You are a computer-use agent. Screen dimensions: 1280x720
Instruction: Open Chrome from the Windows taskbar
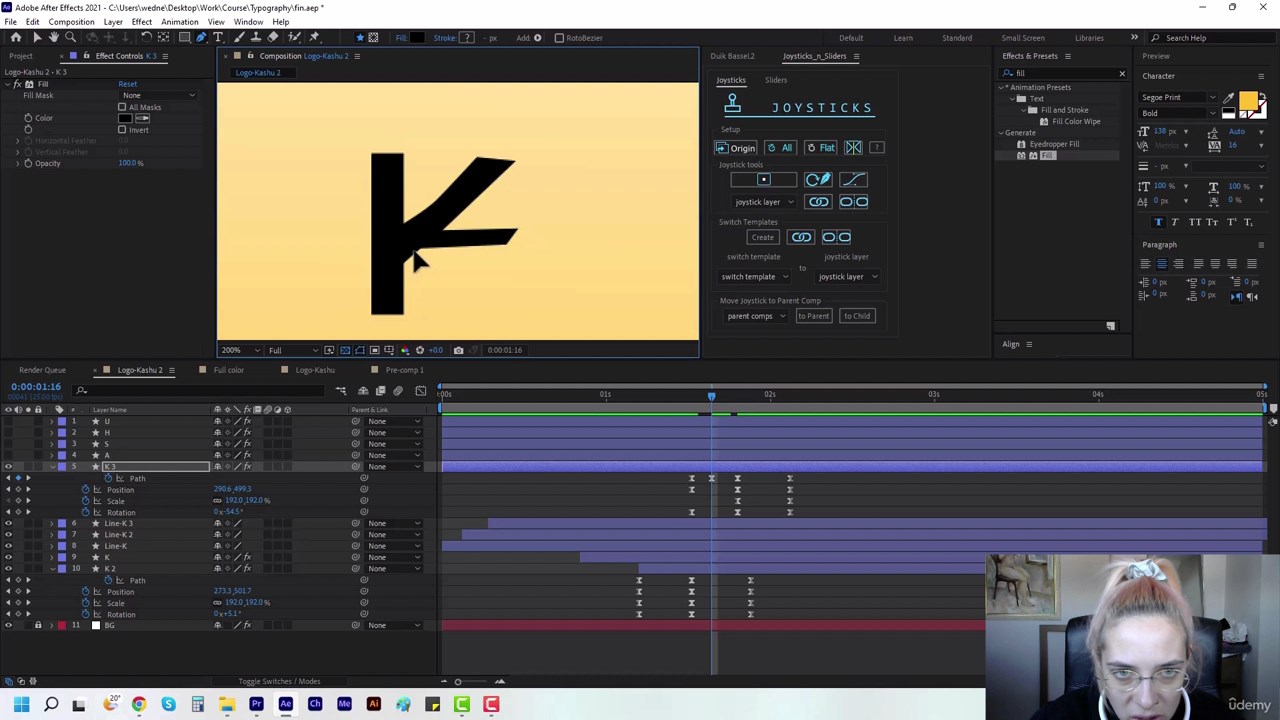click(139, 704)
